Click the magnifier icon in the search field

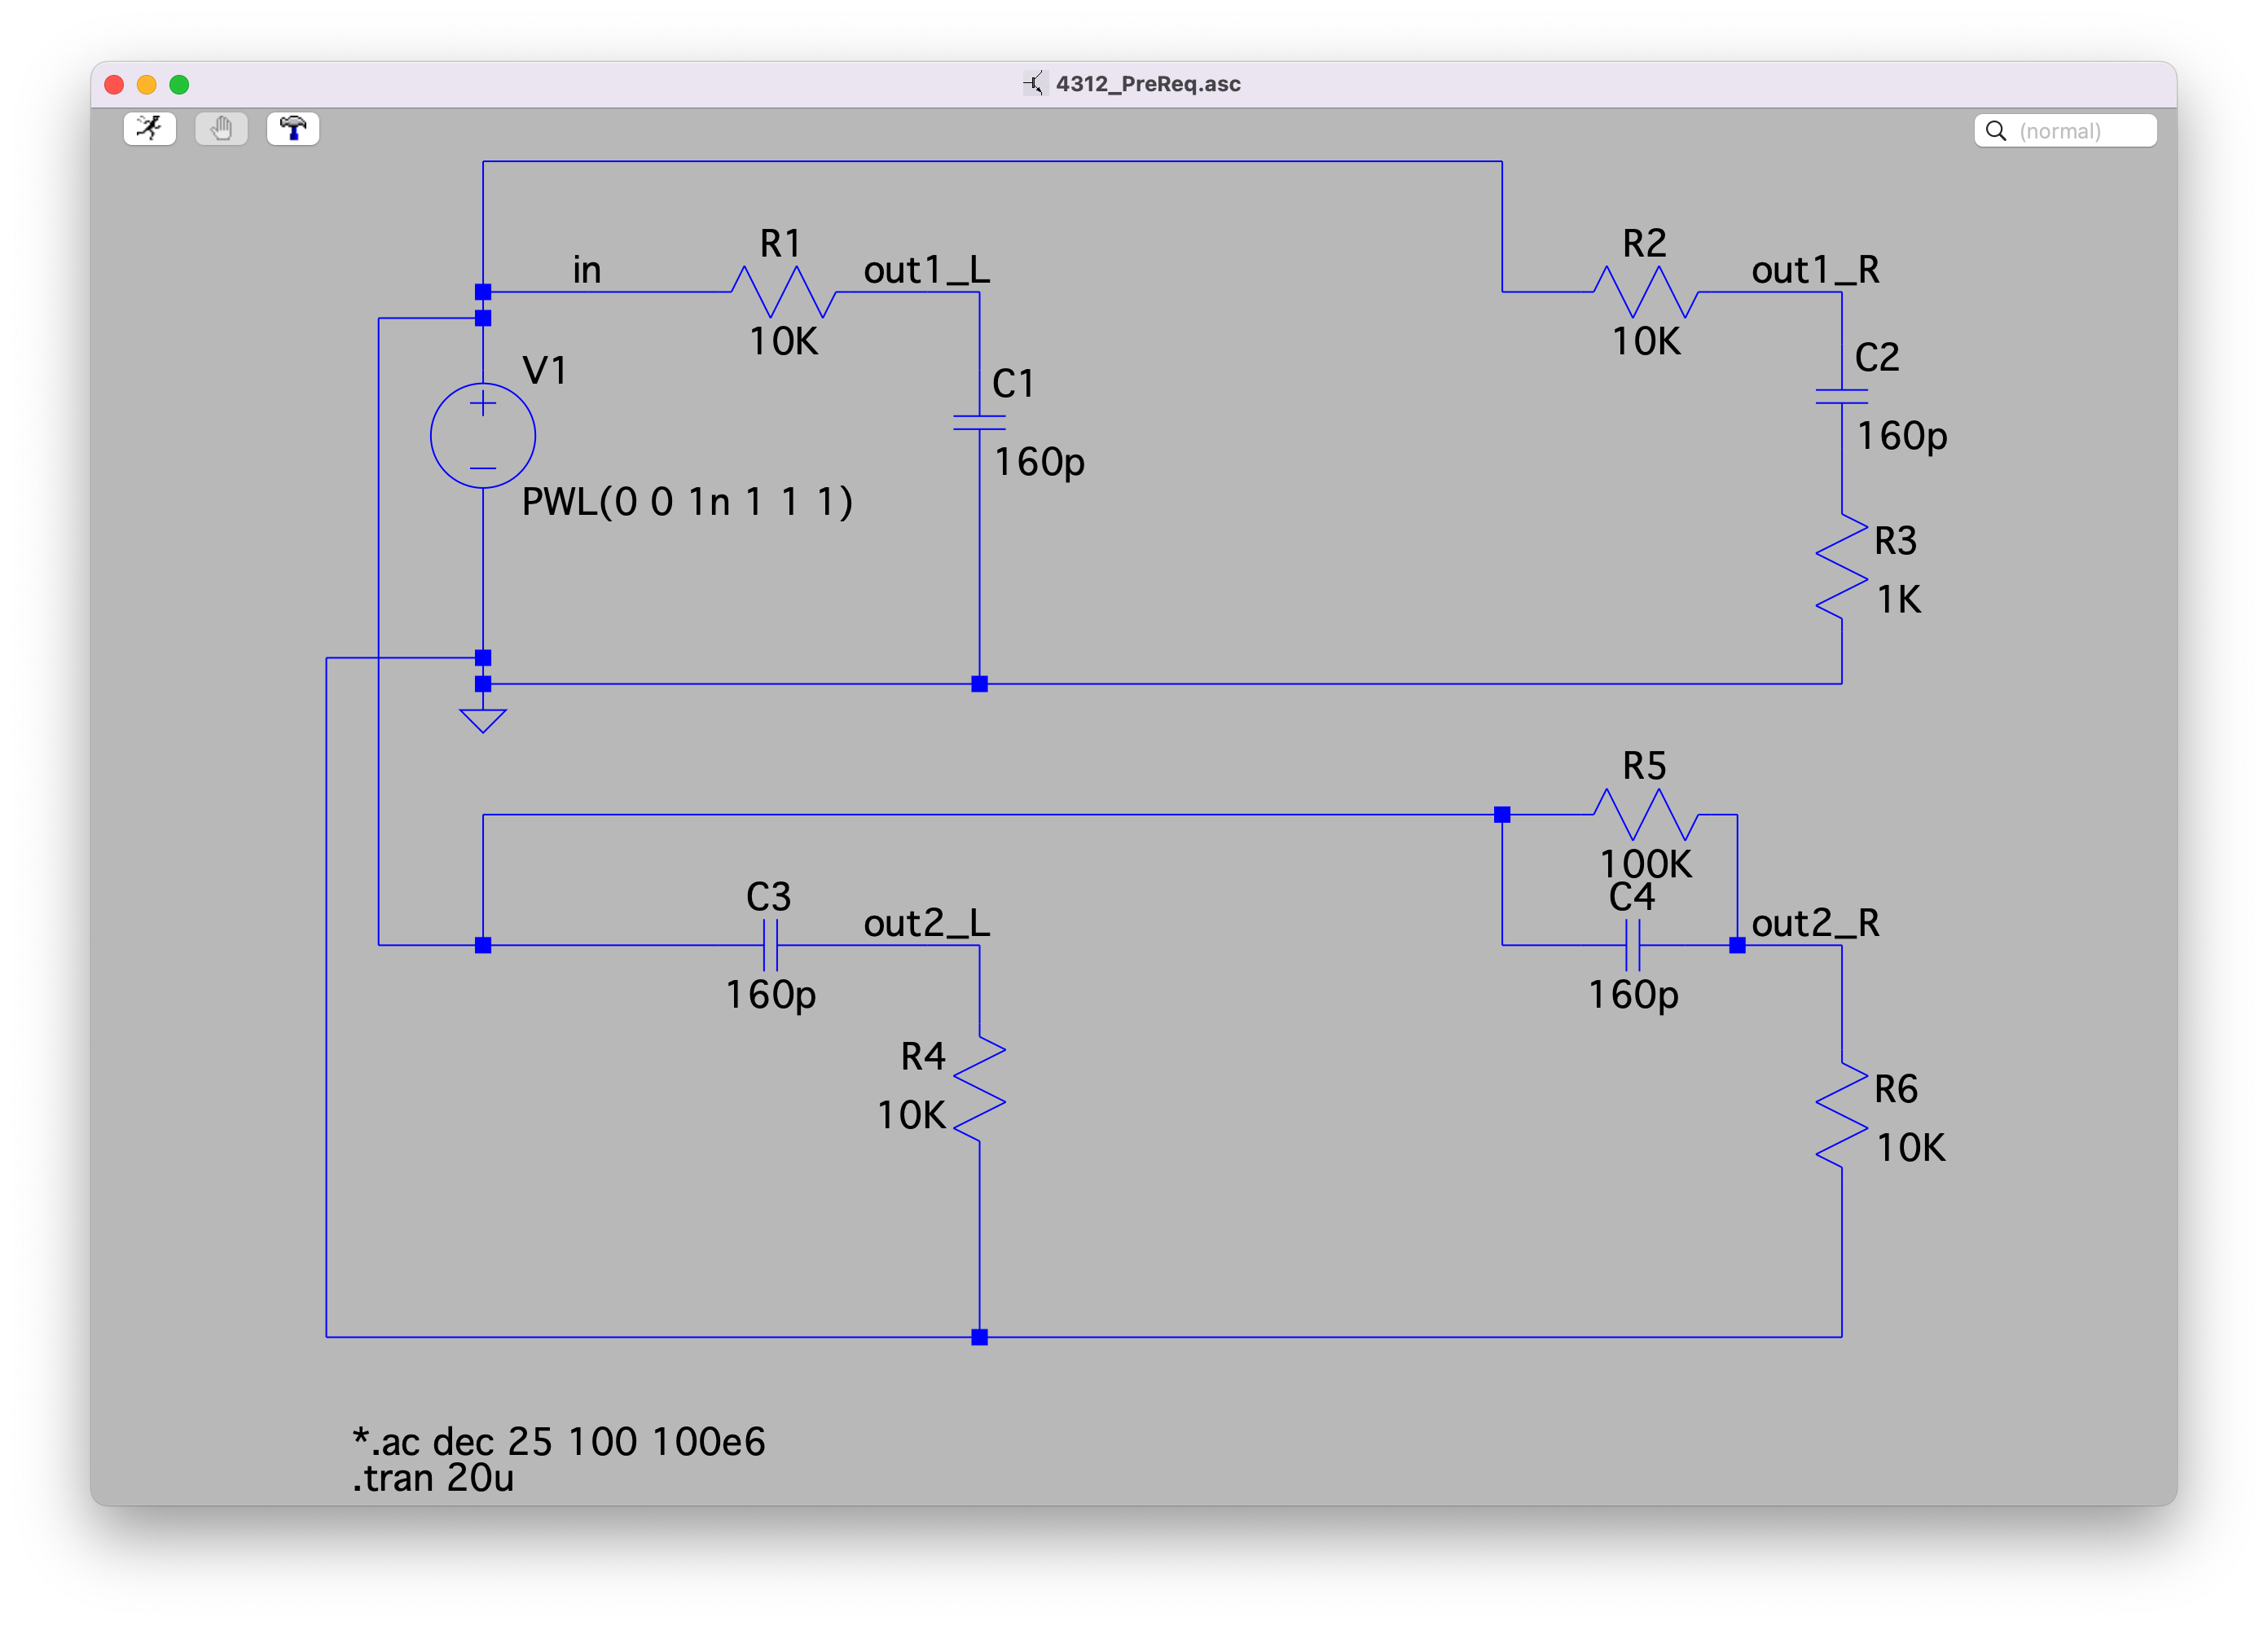1995,131
